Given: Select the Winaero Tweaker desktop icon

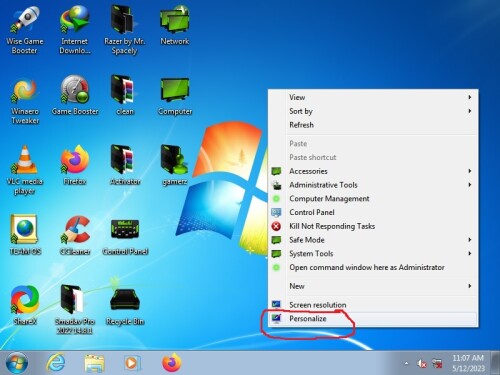Looking at the screenshot, I should point(25,101).
